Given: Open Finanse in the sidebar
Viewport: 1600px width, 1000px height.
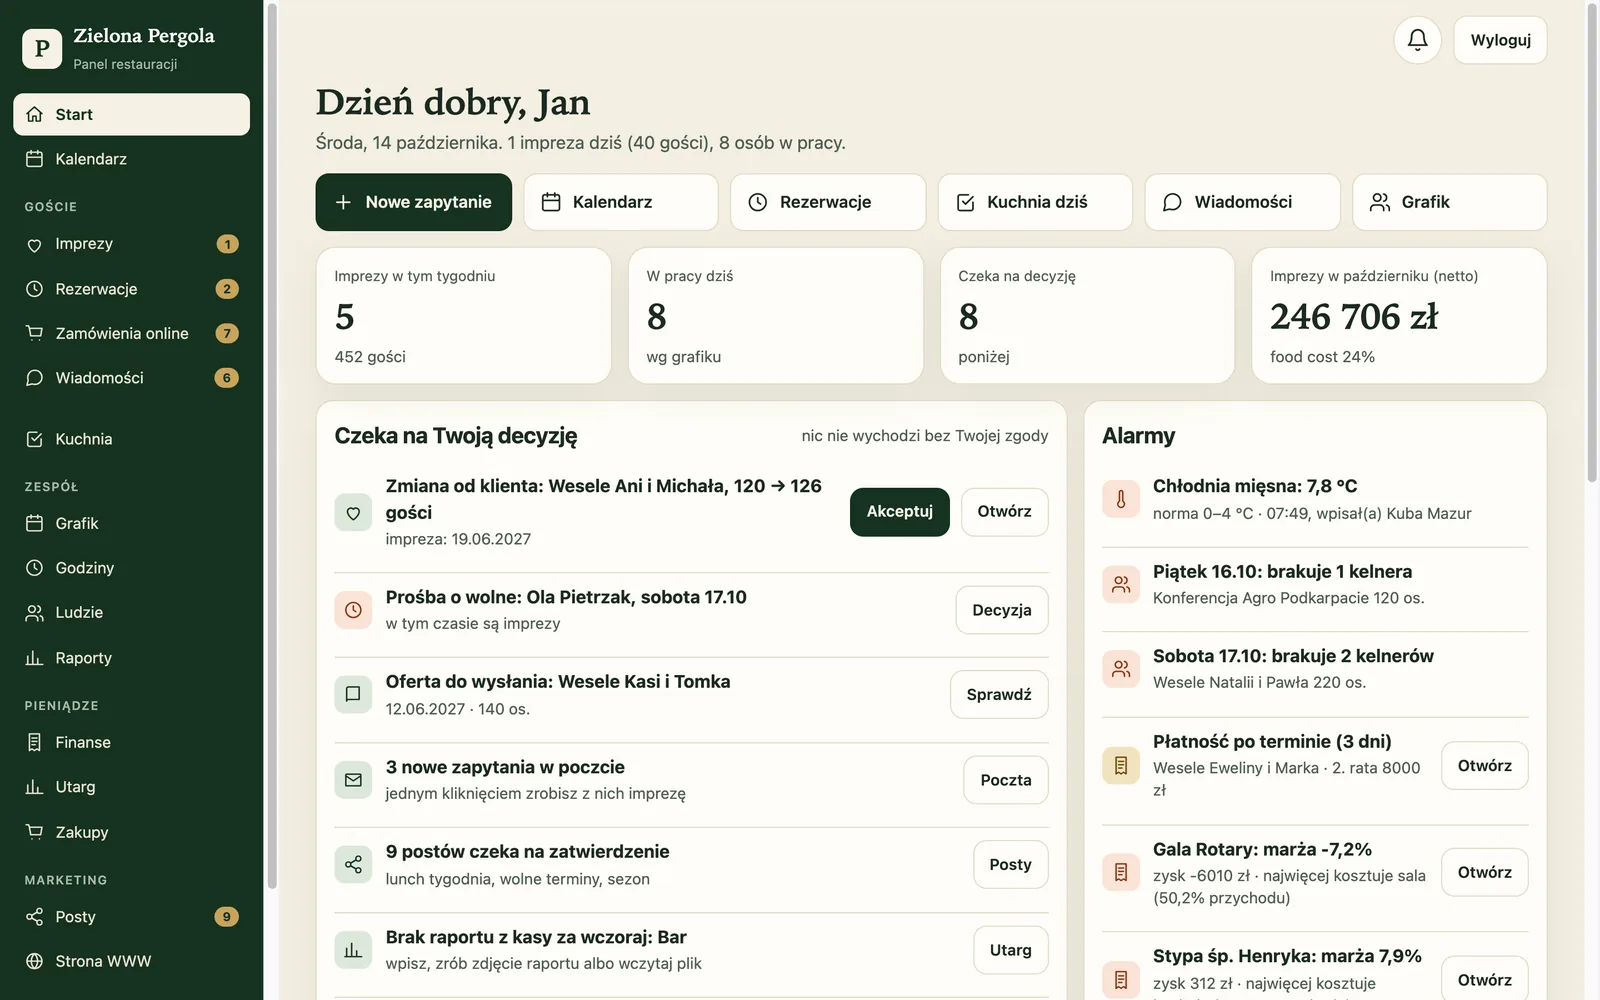Looking at the screenshot, I should pyautogui.click(x=131, y=742).
